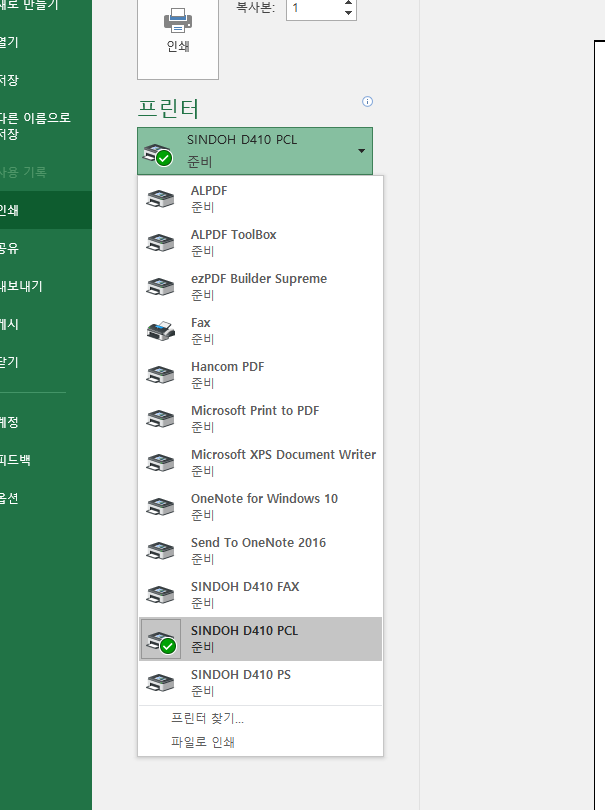Select OneNote for Windows 10 text

tap(265, 499)
